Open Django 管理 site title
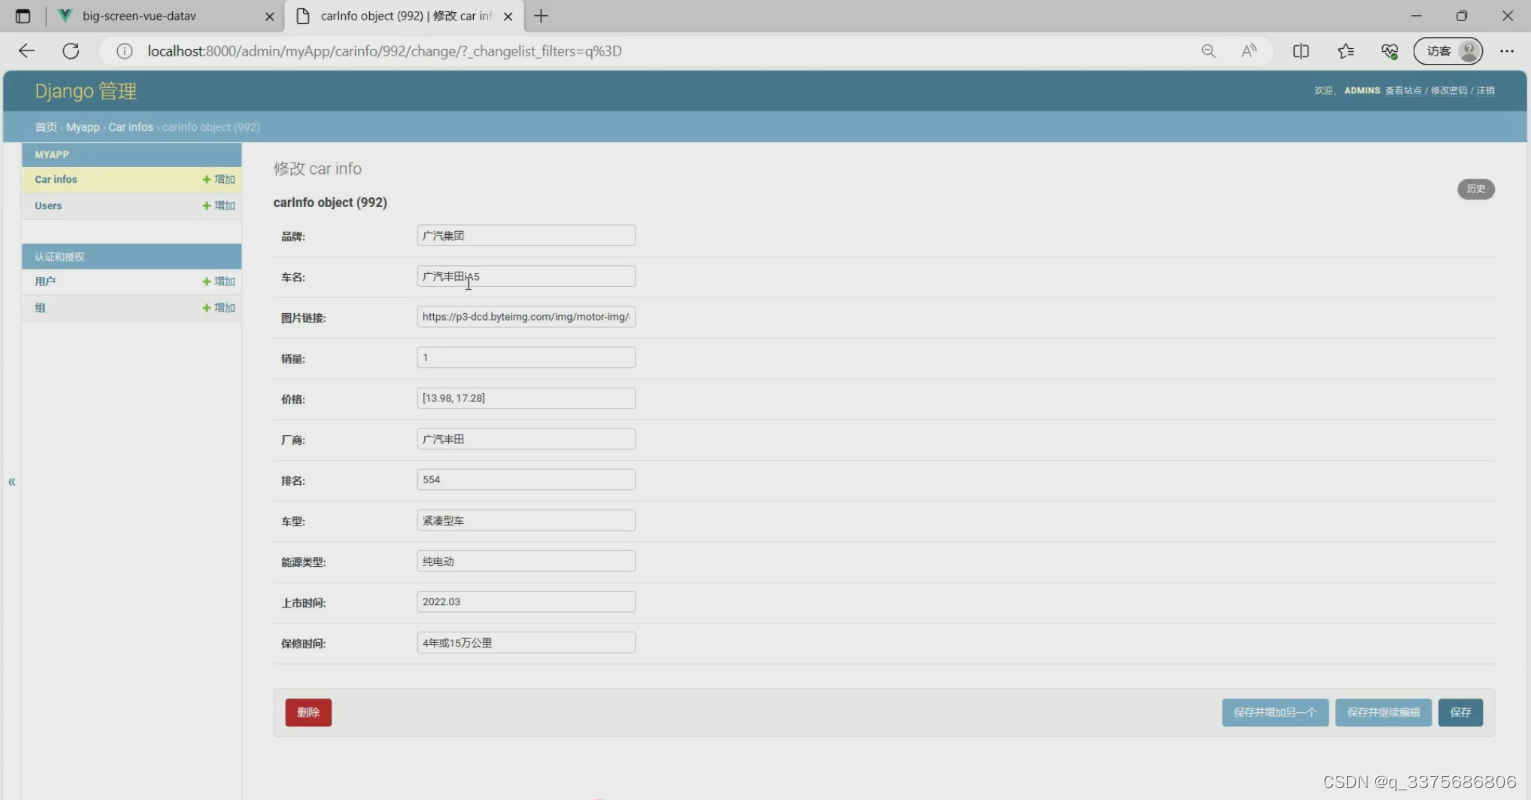Image resolution: width=1531 pixels, height=800 pixels. pyautogui.click(x=86, y=91)
